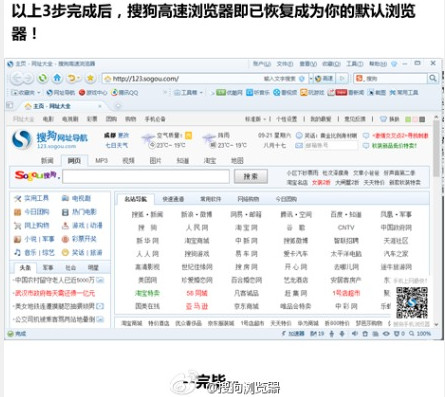The height and width of the screenshot is (397, 445).
Task: Close the 主页 - 网址大全 tab
Action: coord(100,106)
